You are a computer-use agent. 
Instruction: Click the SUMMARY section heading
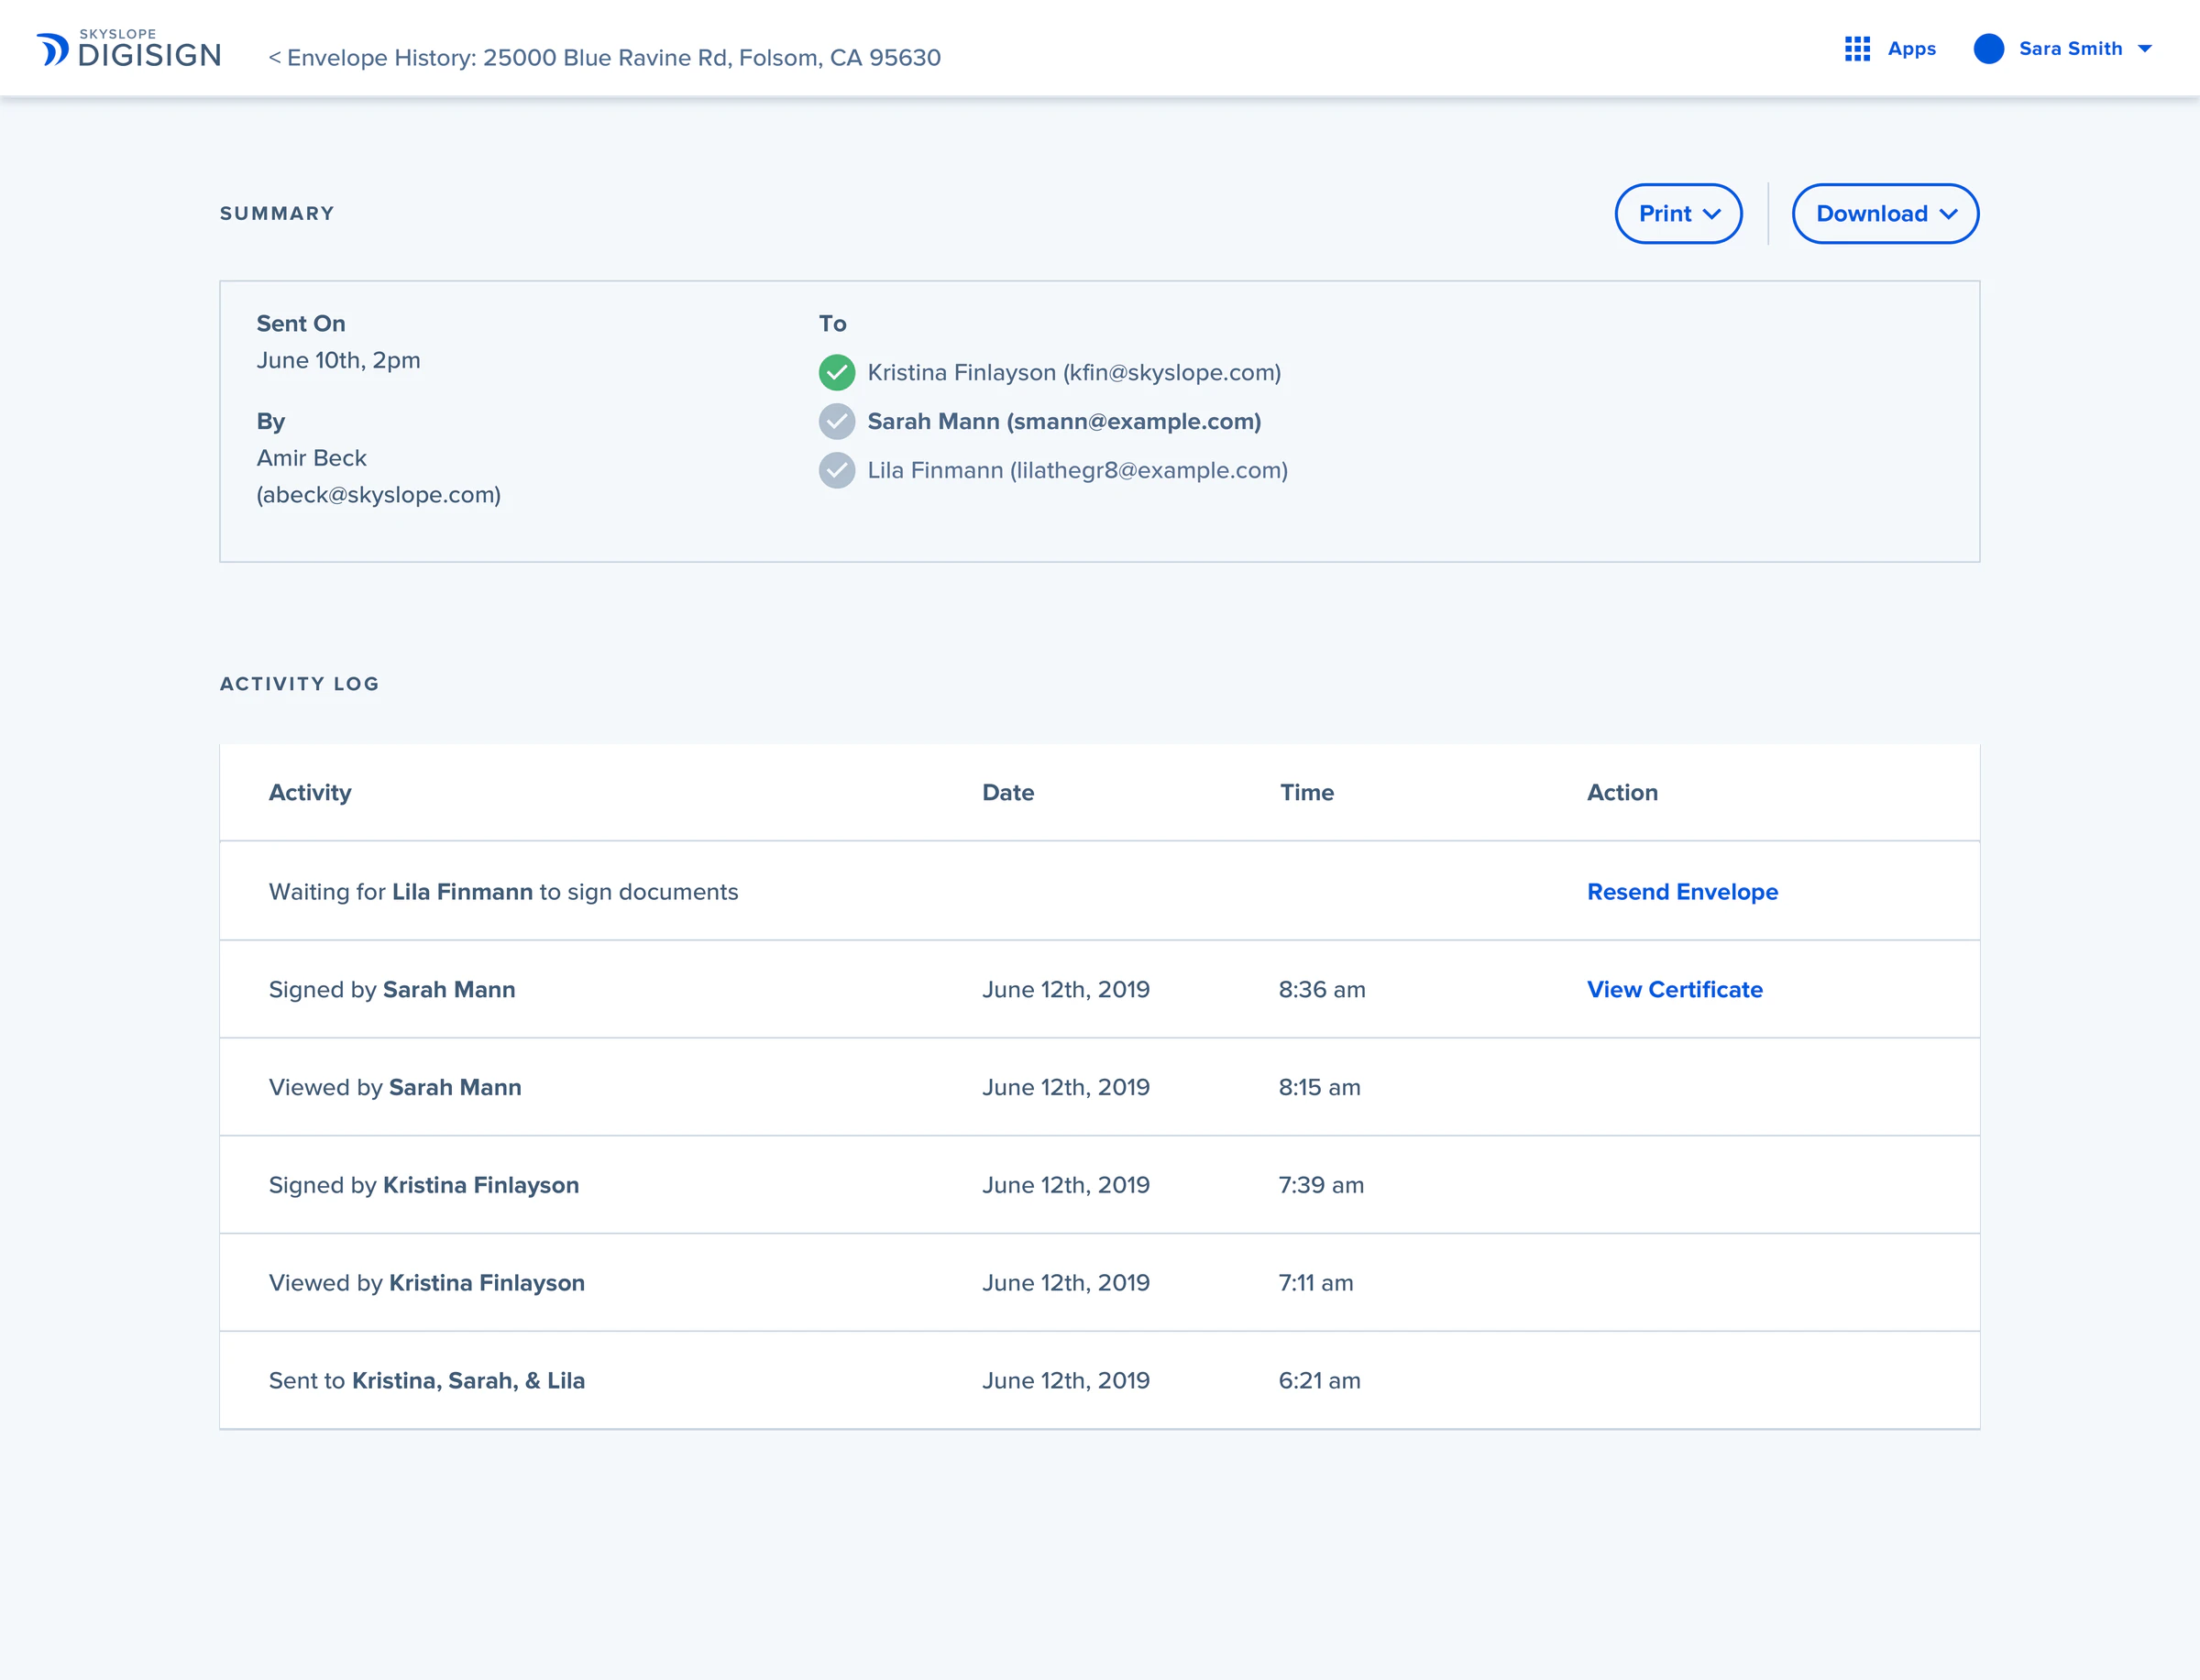277,214
